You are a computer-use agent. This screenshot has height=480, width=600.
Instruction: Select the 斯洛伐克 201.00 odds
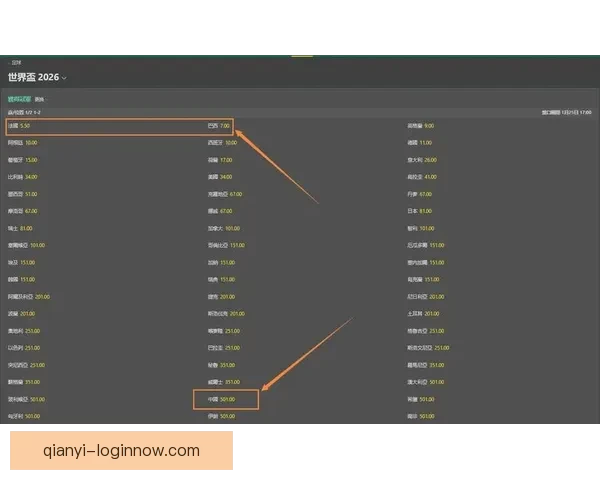pyautogui.click(x=226, y=313)
